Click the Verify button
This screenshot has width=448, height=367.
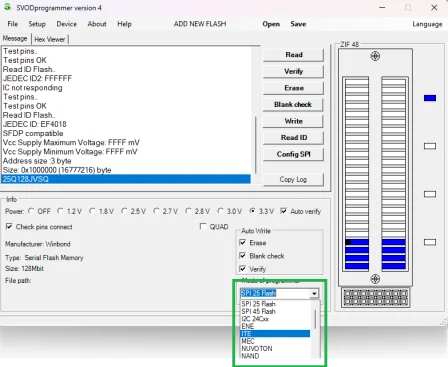click(x=293, y=71)
